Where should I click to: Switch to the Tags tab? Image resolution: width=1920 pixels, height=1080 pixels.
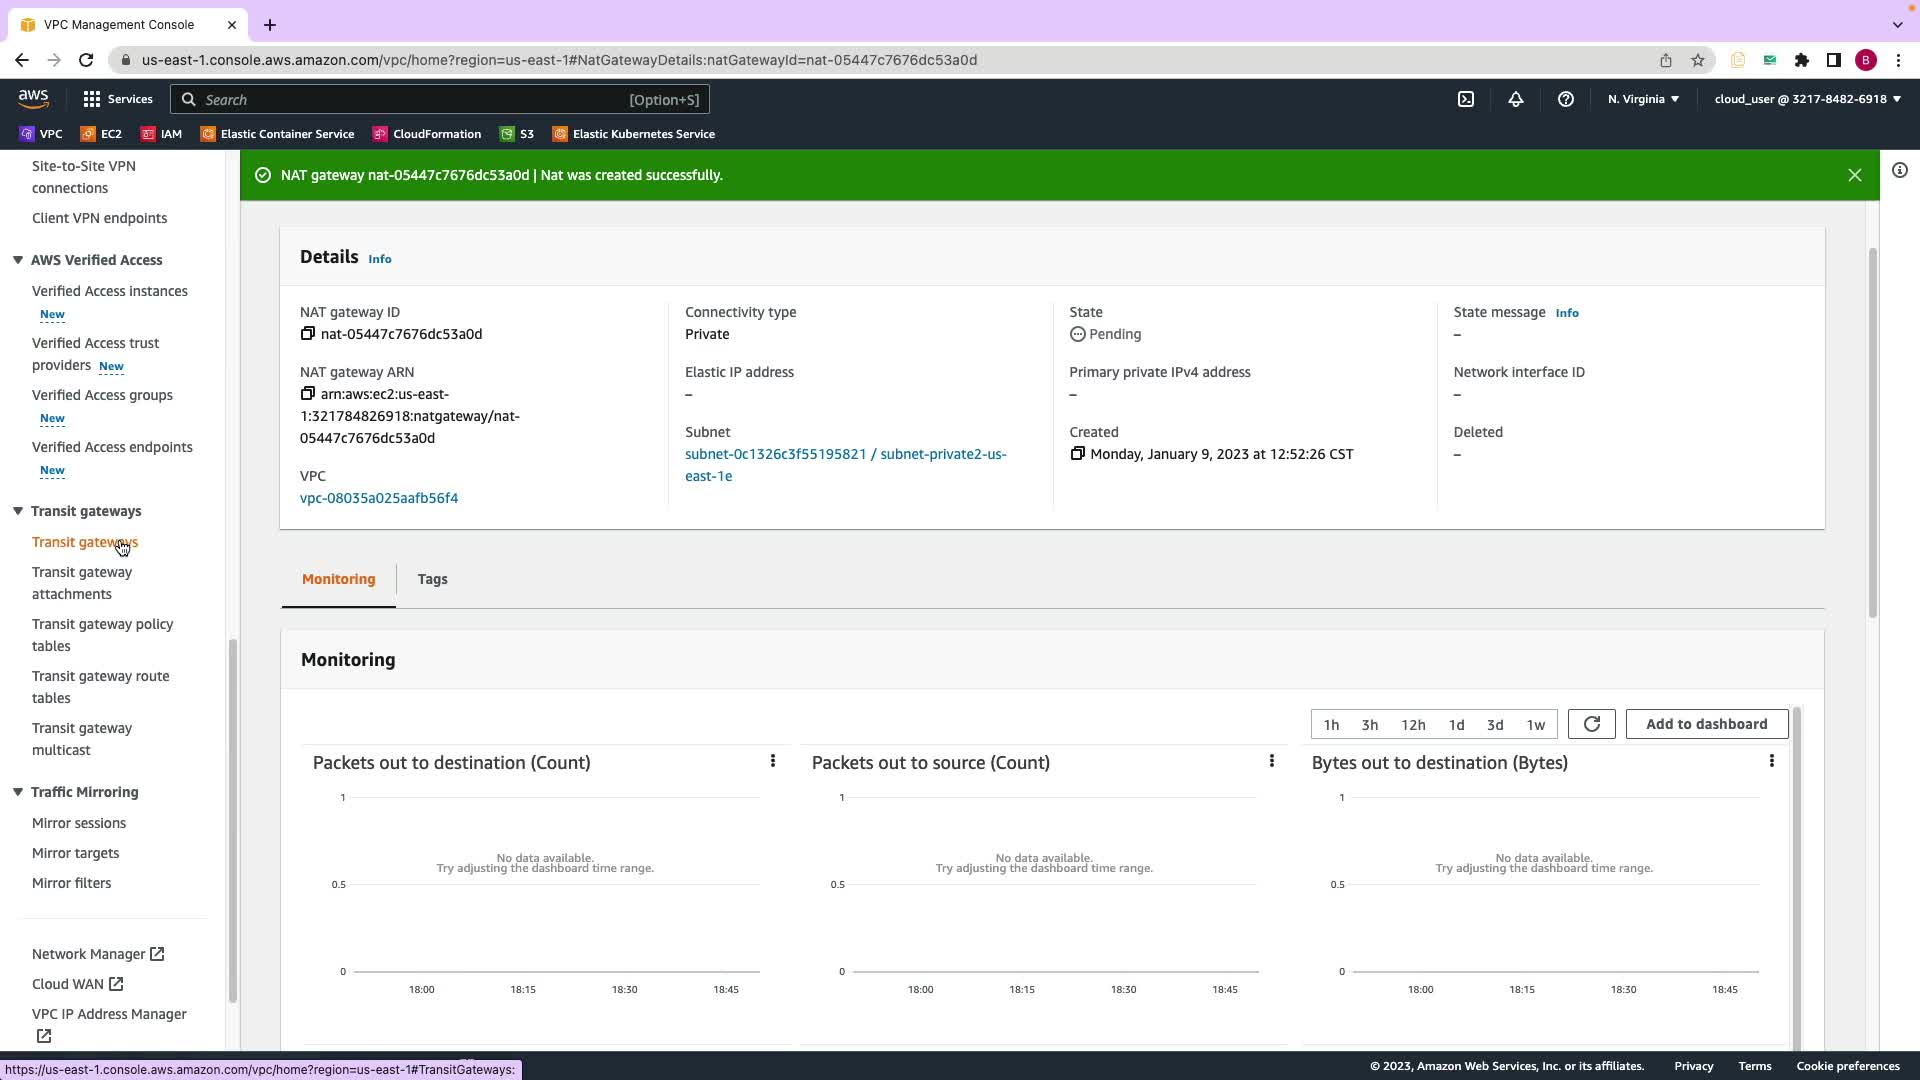pyautogui.click(x=432, y=579)
